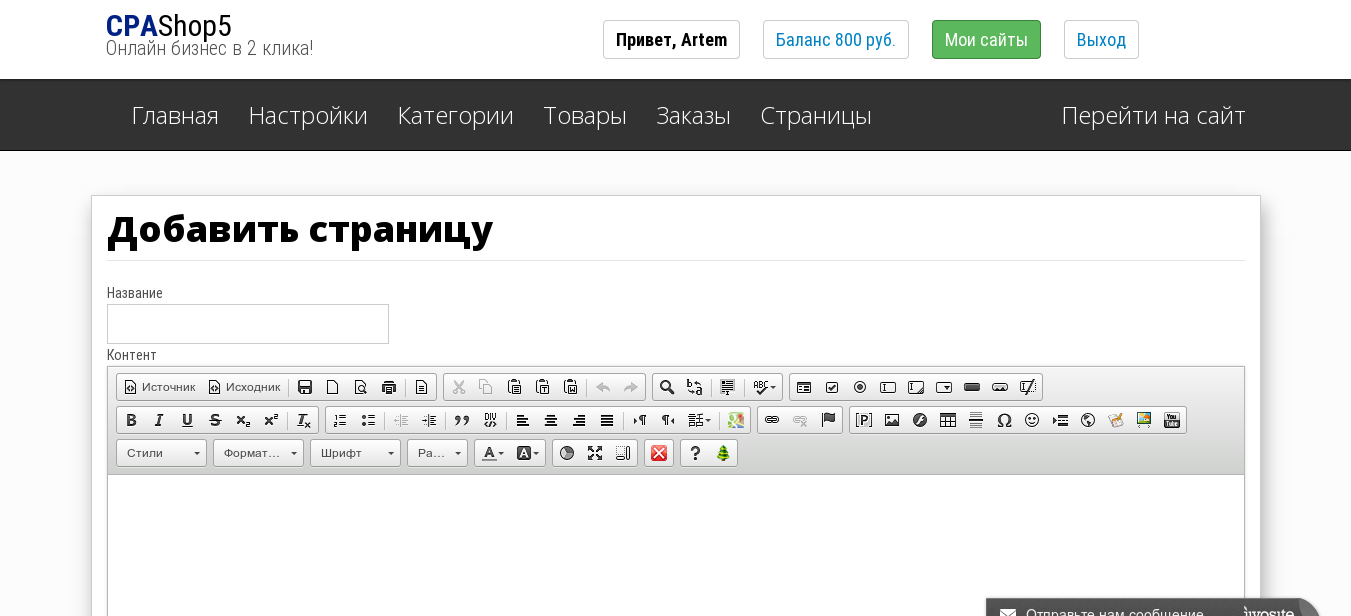The height and width of the screenshot is (616, 1351).
Task: Apply Italic formatting
Action: (x=159, y=420)
